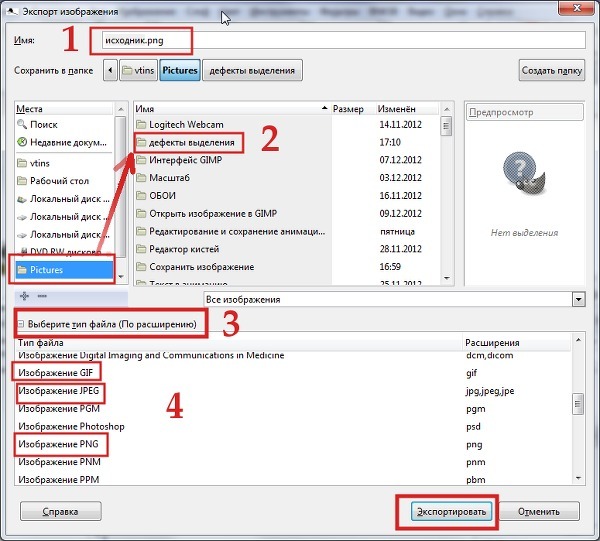
Task: Select vtins in the places list
Action: 64,163
